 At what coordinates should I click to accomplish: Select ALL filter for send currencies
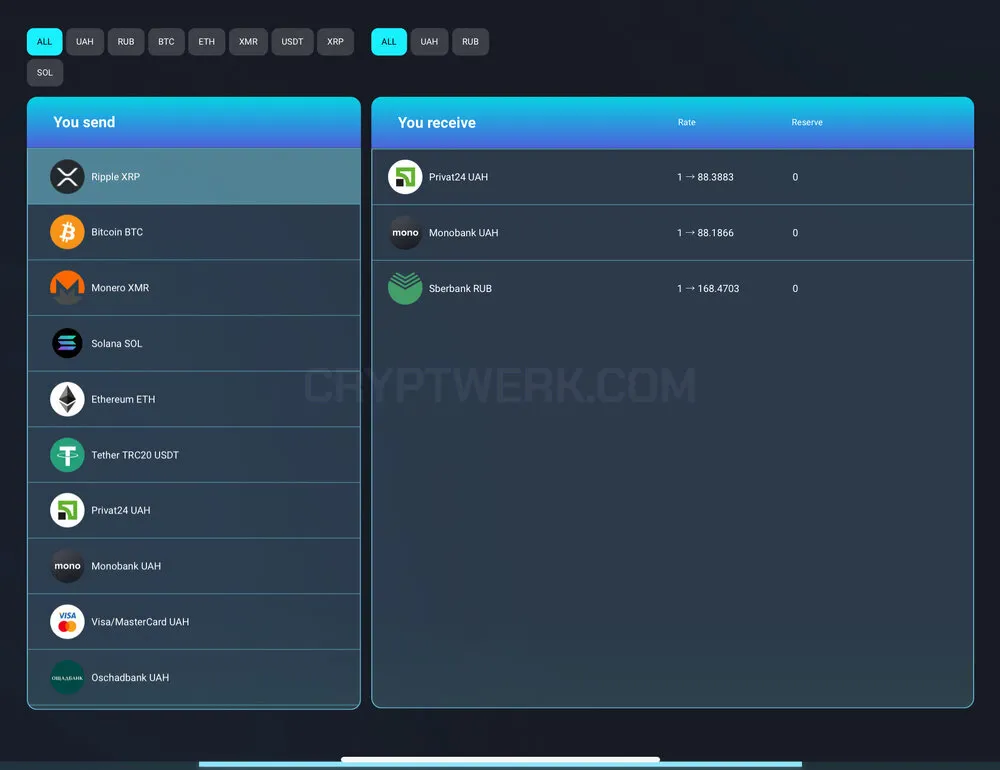click(x=45, y=41)
